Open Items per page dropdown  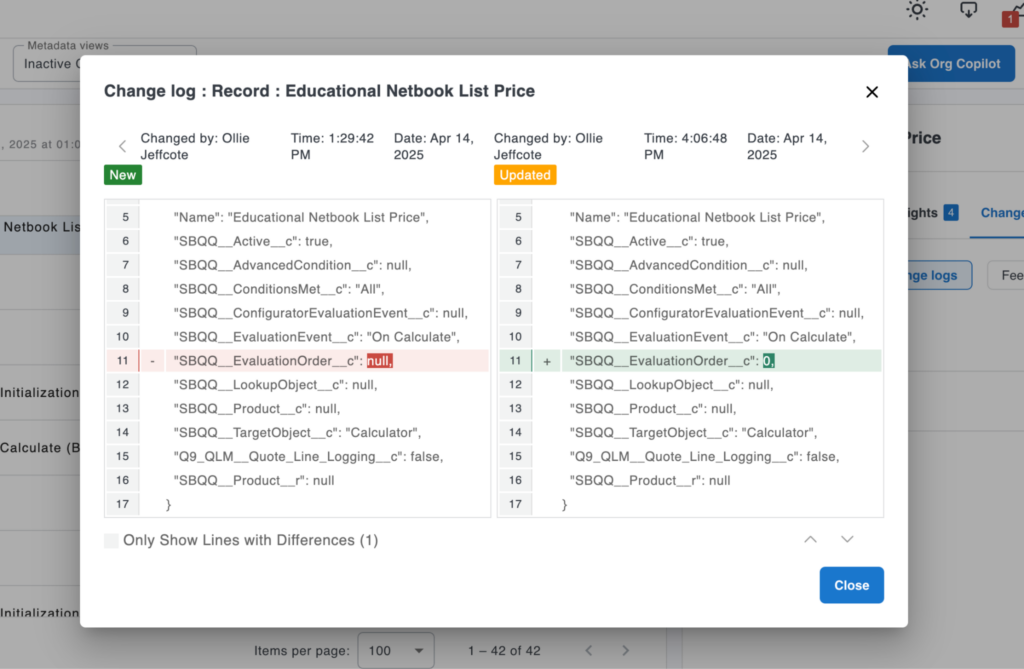[396, 650]
